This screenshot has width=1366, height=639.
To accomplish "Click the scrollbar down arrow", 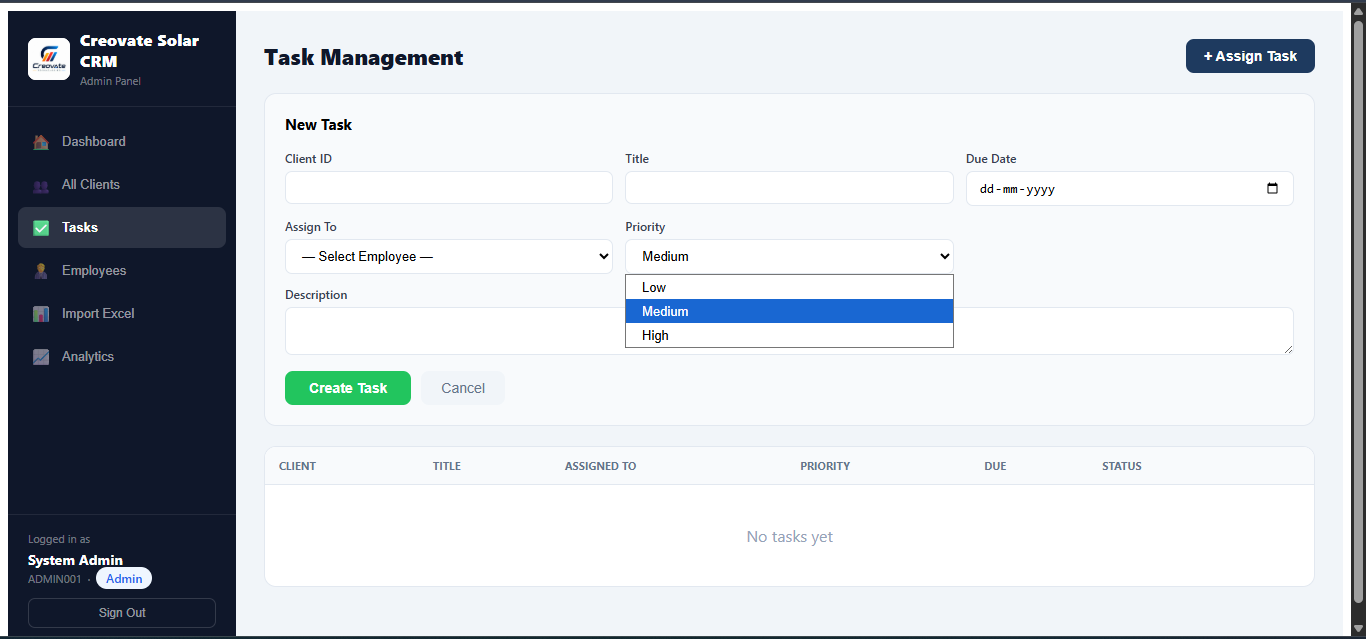I will (x=1358, y=628).
